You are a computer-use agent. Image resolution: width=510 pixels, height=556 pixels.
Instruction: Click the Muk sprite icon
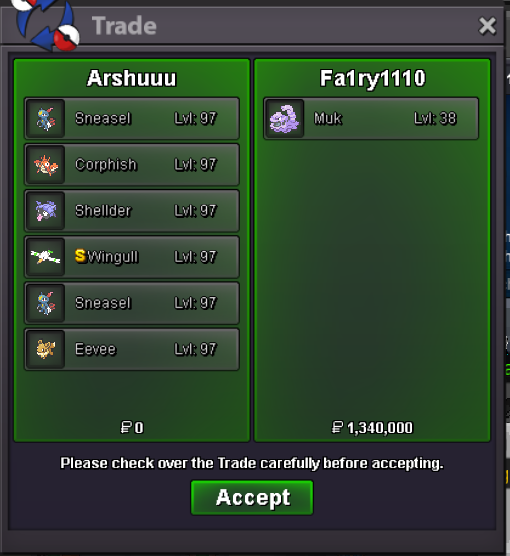[x=284, y=118]
